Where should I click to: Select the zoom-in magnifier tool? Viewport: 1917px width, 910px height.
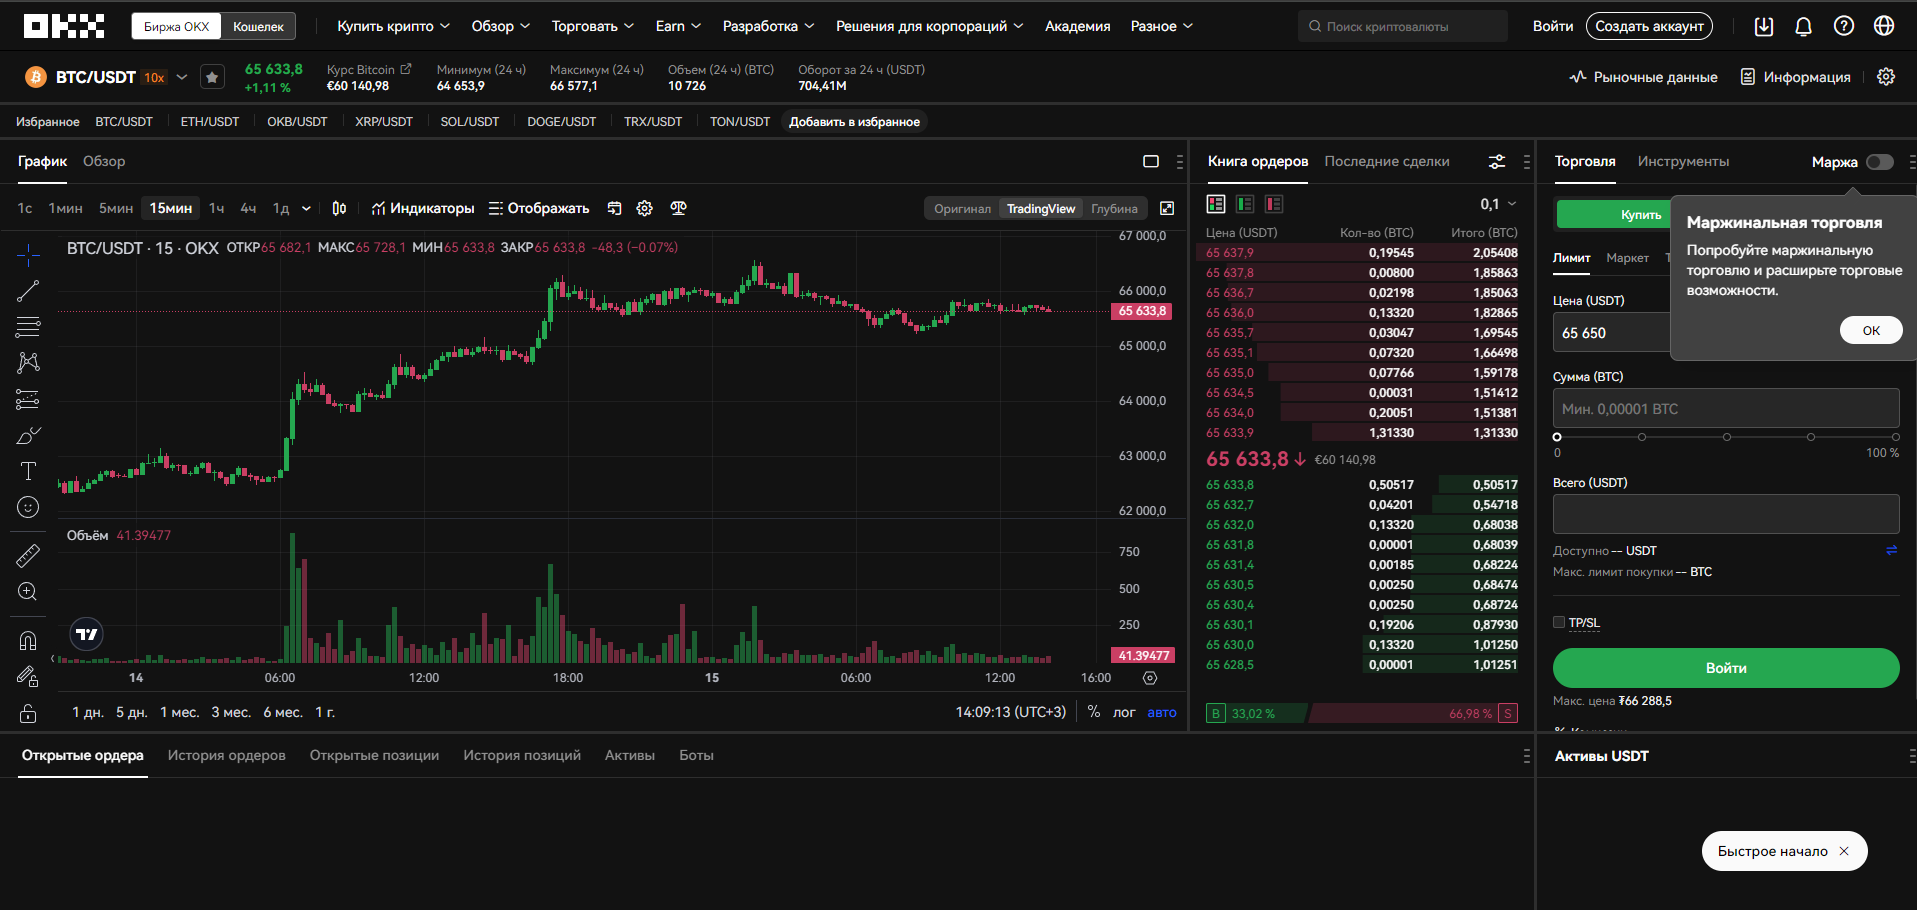[28, 591]
